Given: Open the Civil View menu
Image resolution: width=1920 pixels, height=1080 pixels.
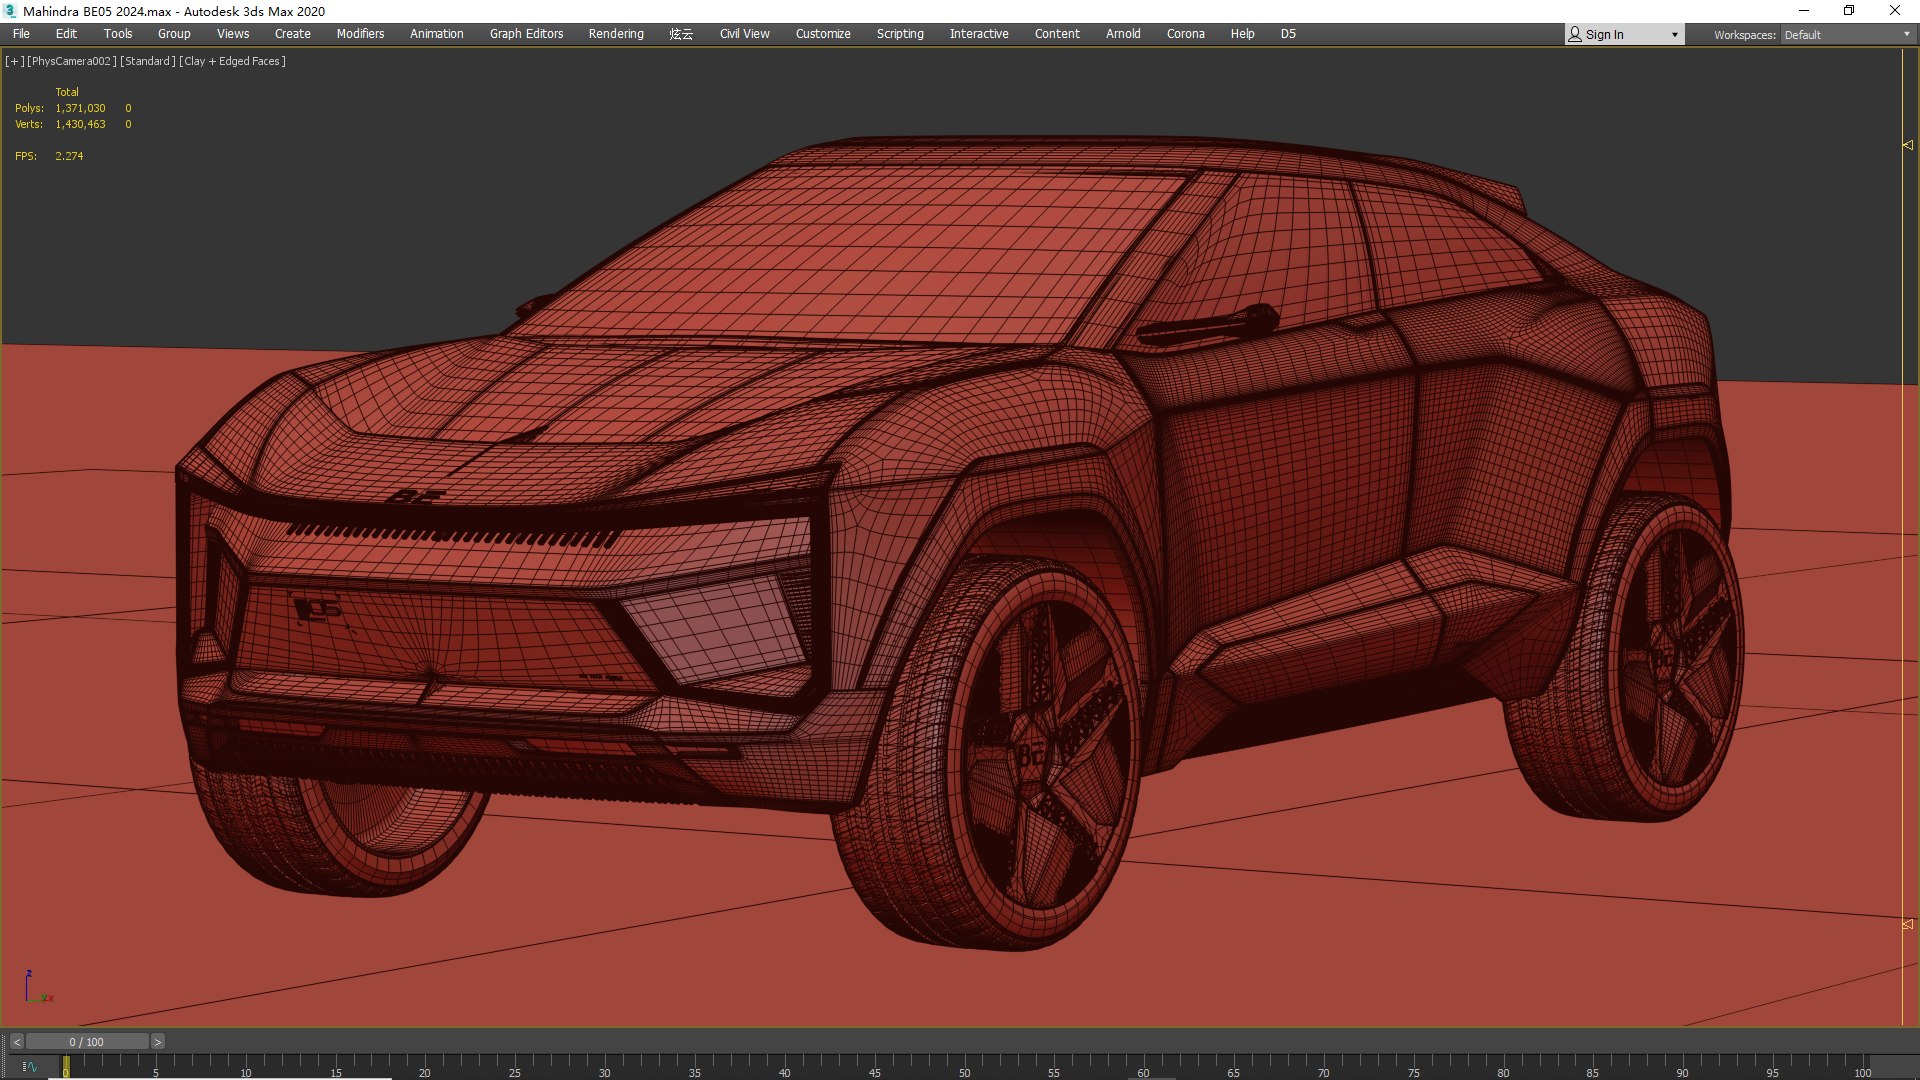Looking at the screenshot, I should [x=745, y=34].
